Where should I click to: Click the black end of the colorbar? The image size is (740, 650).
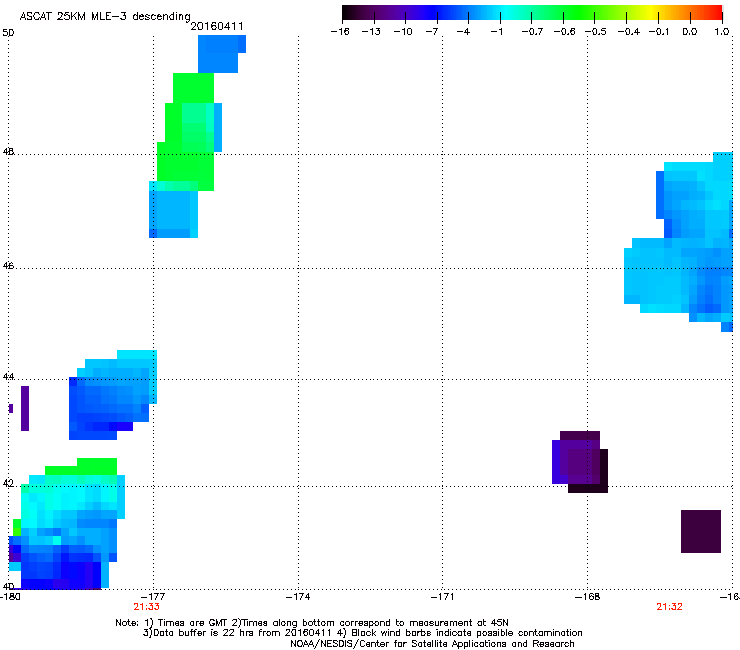[349, 13]
